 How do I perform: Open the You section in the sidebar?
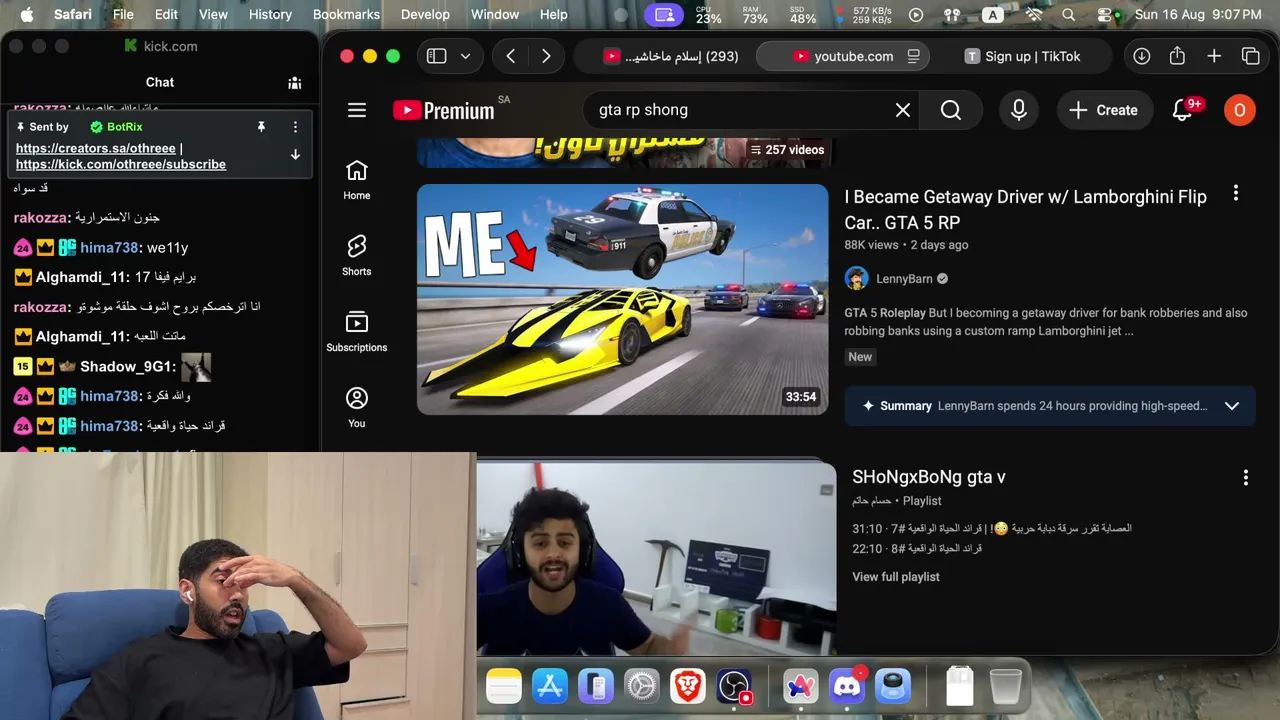pos(357,408)
